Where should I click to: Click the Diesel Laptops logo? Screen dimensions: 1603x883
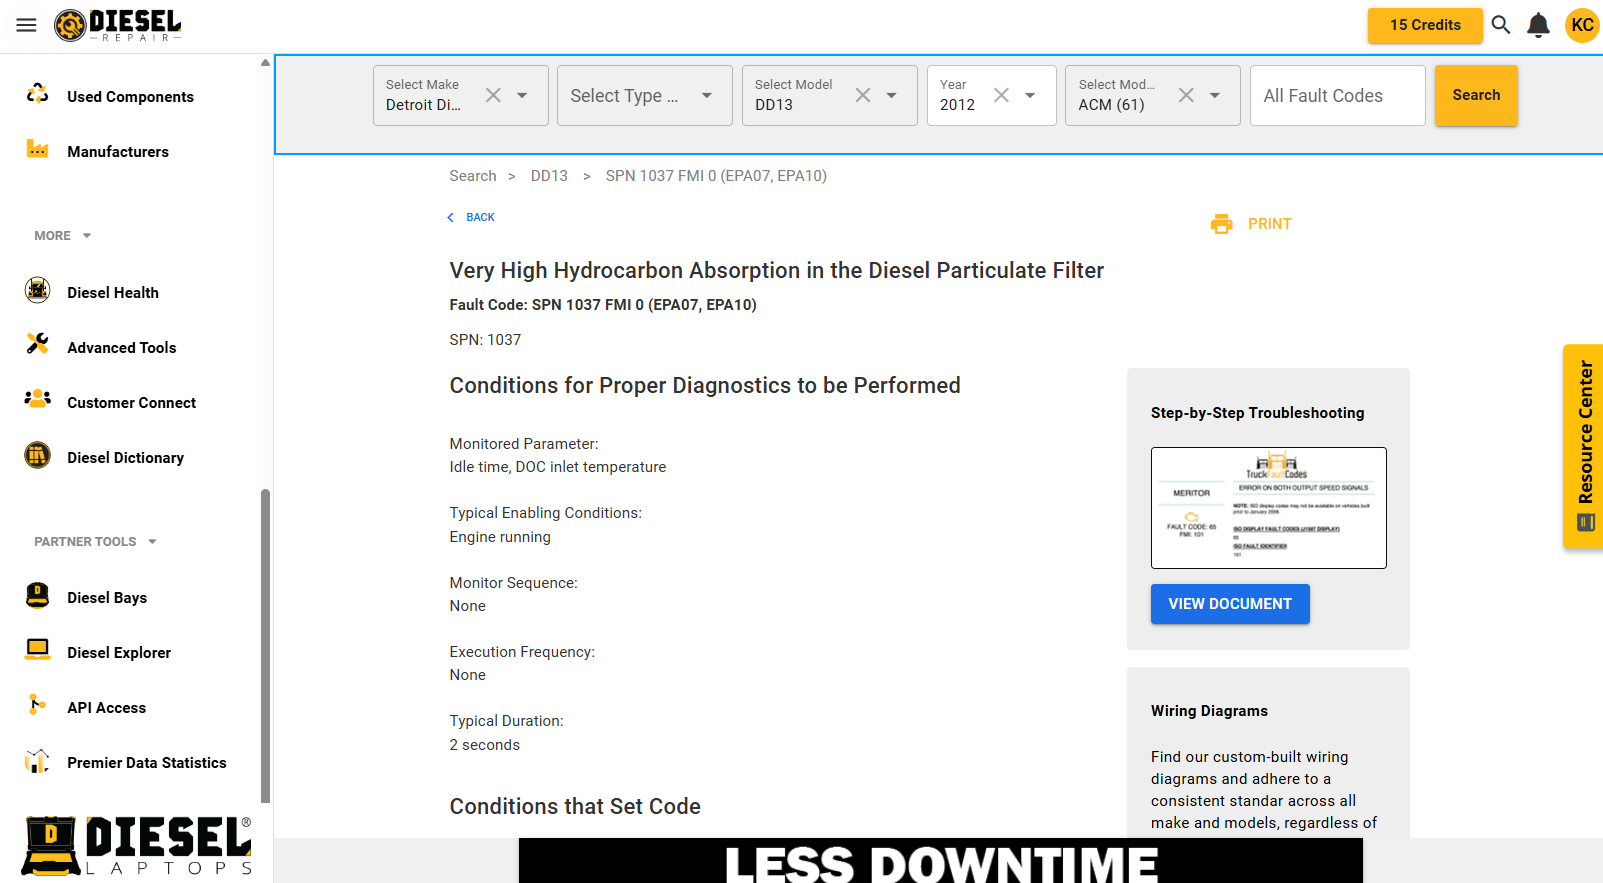coord(137,845)
